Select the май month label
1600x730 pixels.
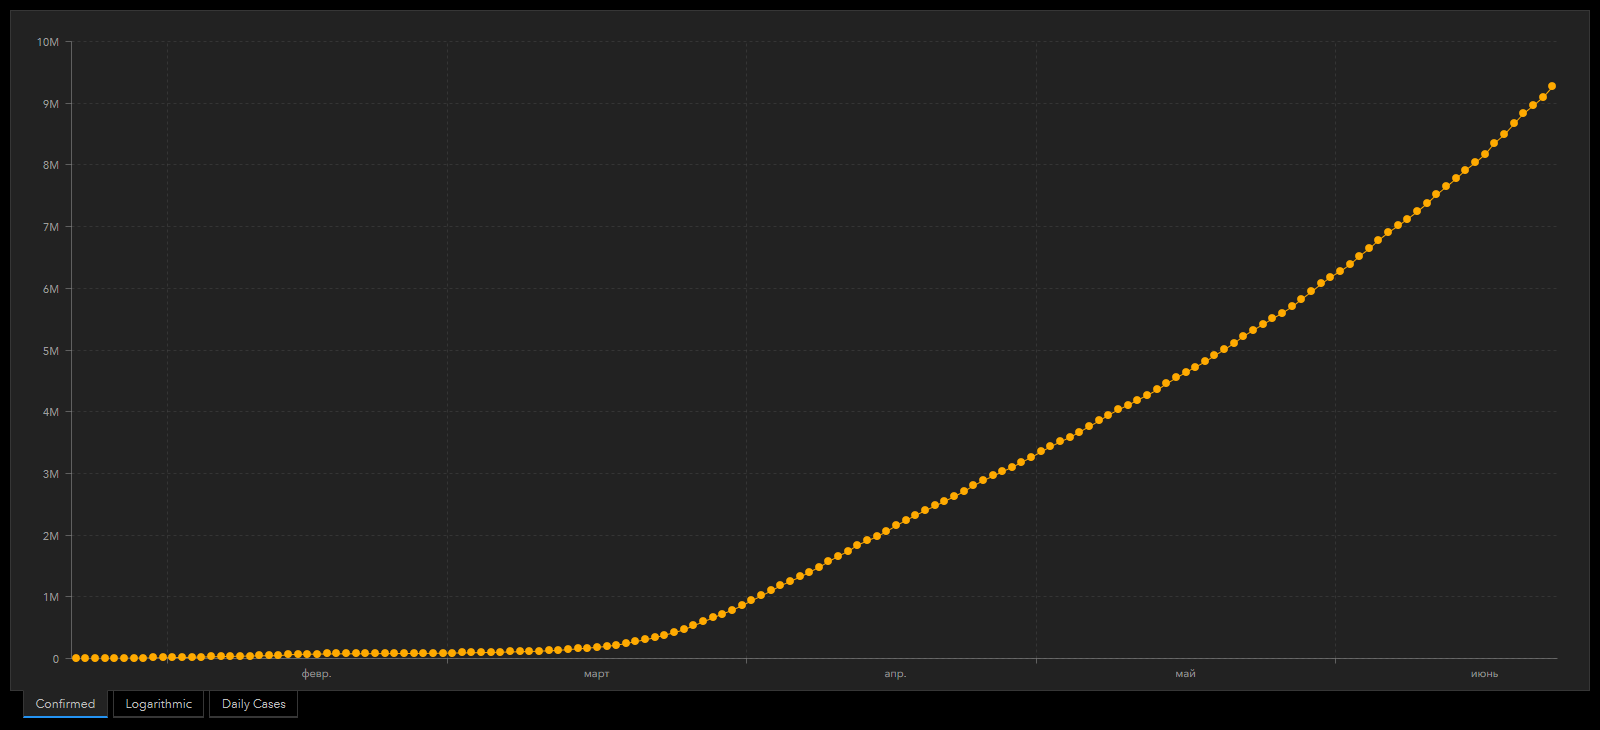point(1185,674)
